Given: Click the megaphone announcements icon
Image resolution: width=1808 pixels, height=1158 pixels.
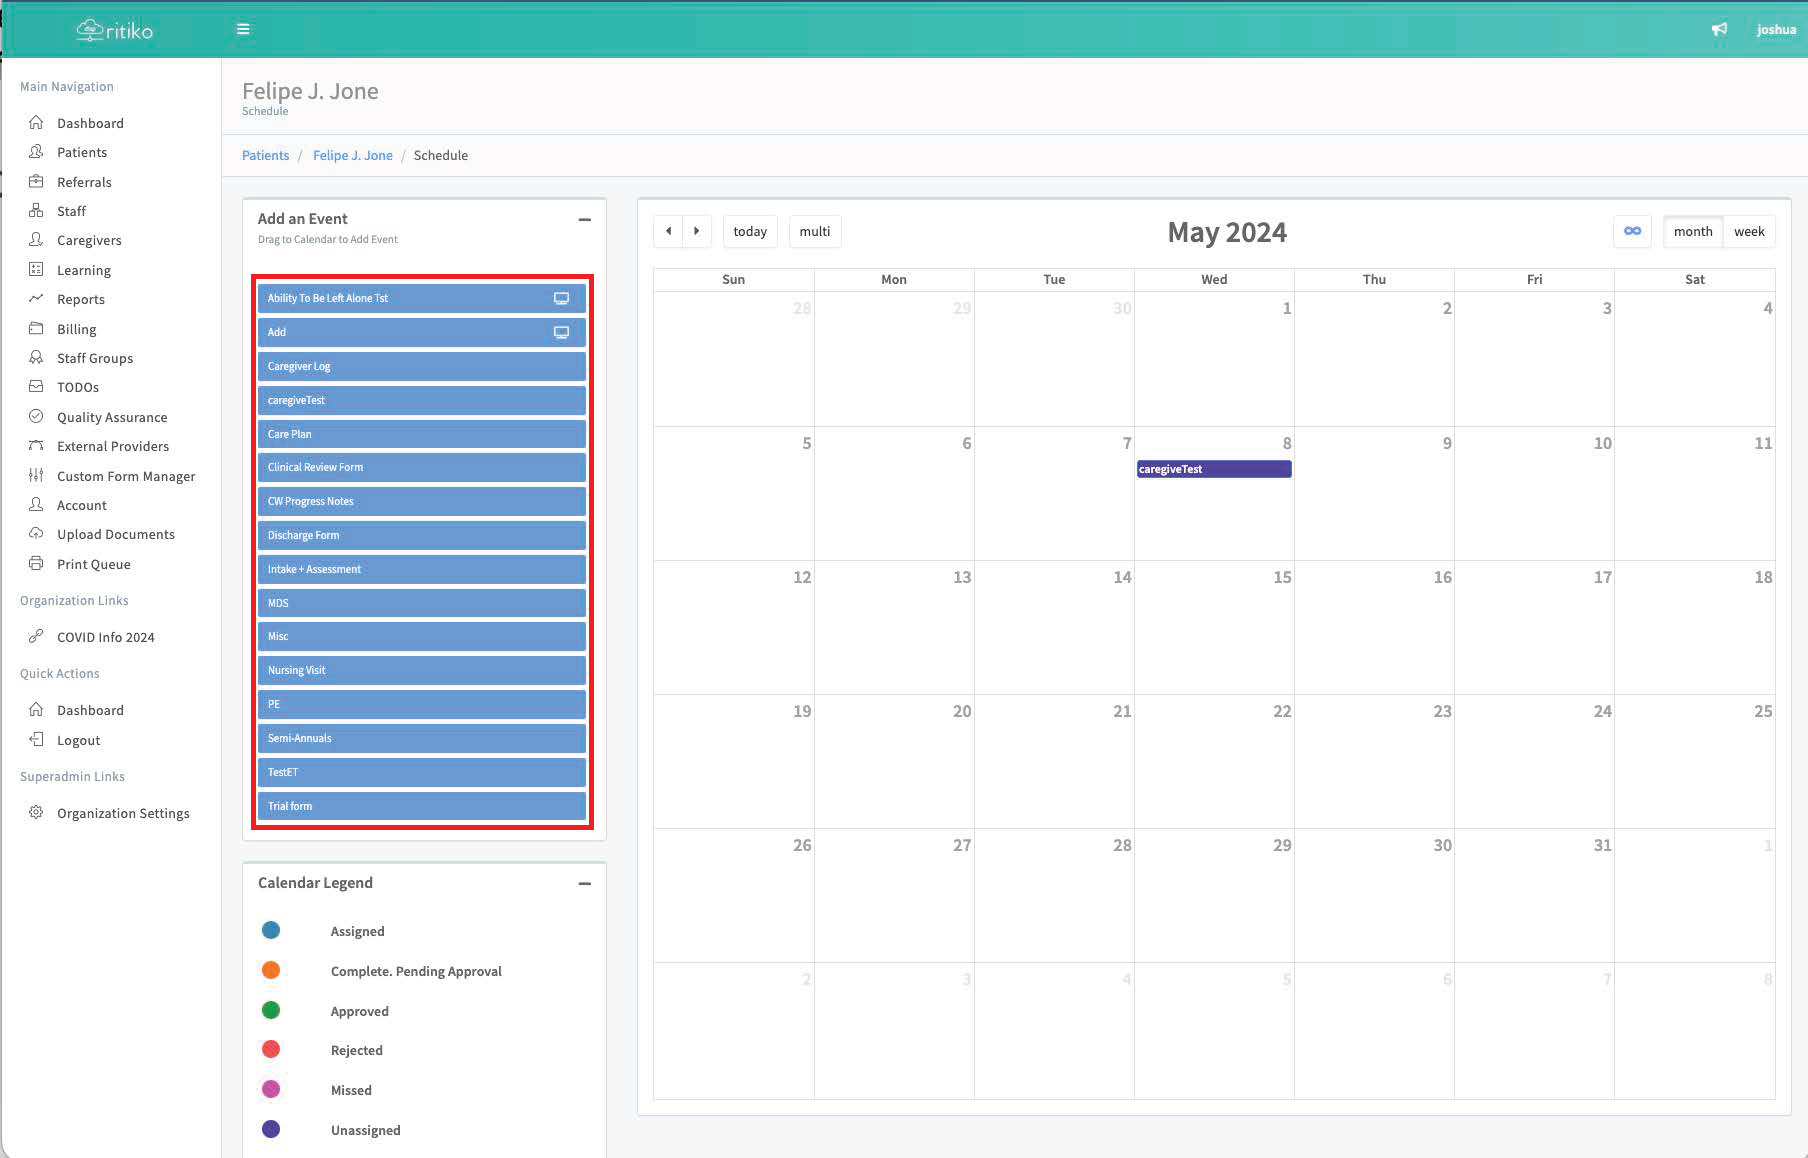Looking at the screenshot, I should pos(1719,30).
